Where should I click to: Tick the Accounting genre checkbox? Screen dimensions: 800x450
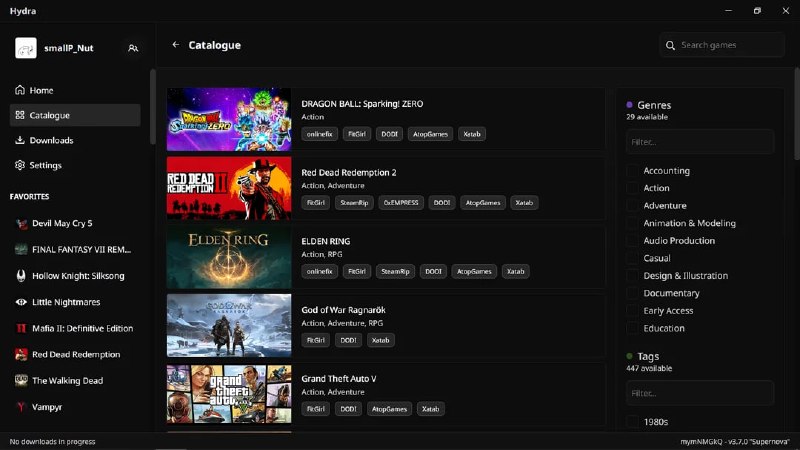[632, 171]
